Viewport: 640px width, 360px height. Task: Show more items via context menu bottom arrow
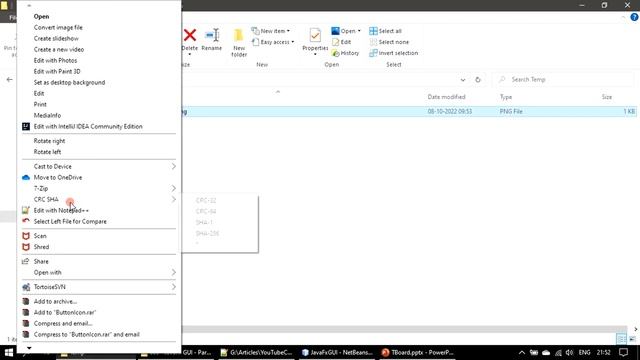click(x=29, y=348)
